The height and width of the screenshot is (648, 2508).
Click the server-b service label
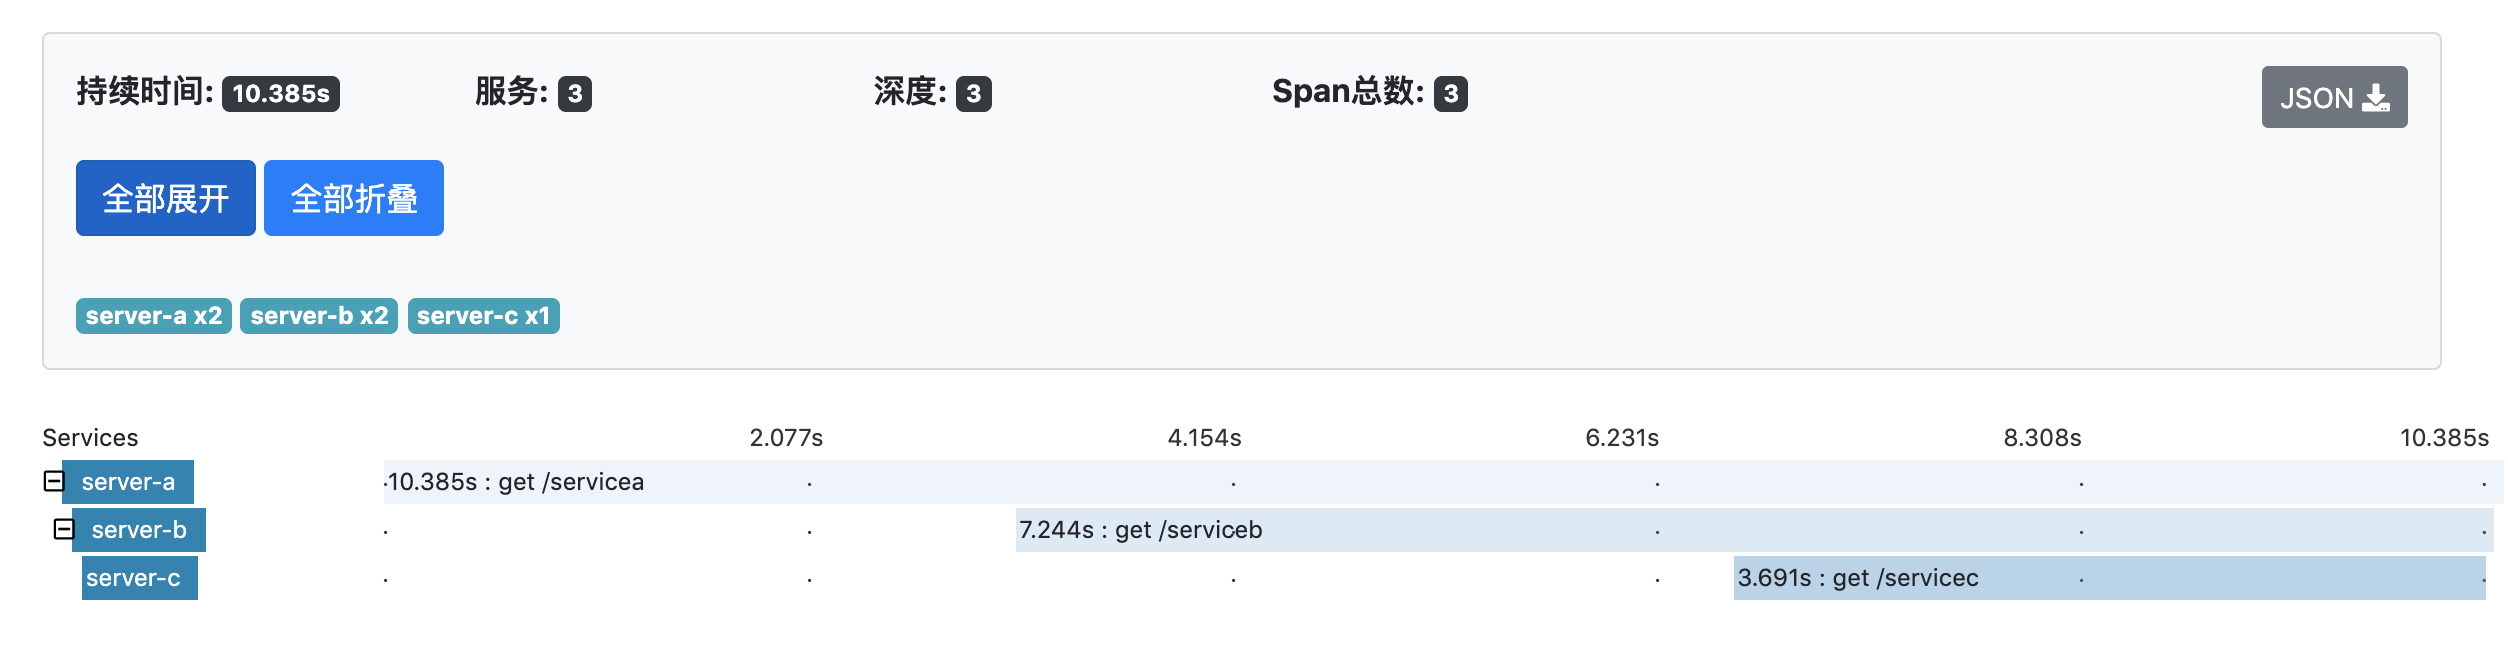point(139,530)
